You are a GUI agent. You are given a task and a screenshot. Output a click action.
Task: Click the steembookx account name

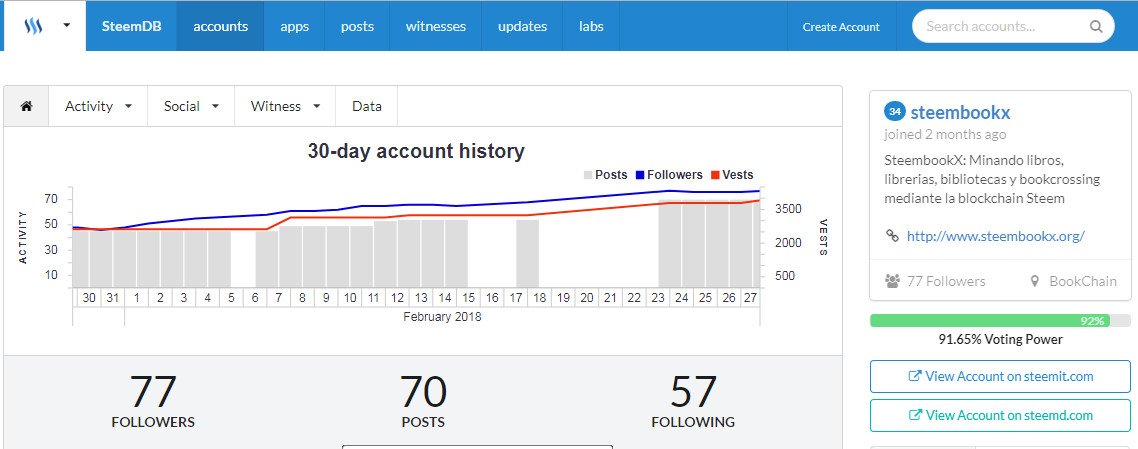click(960, 112)
